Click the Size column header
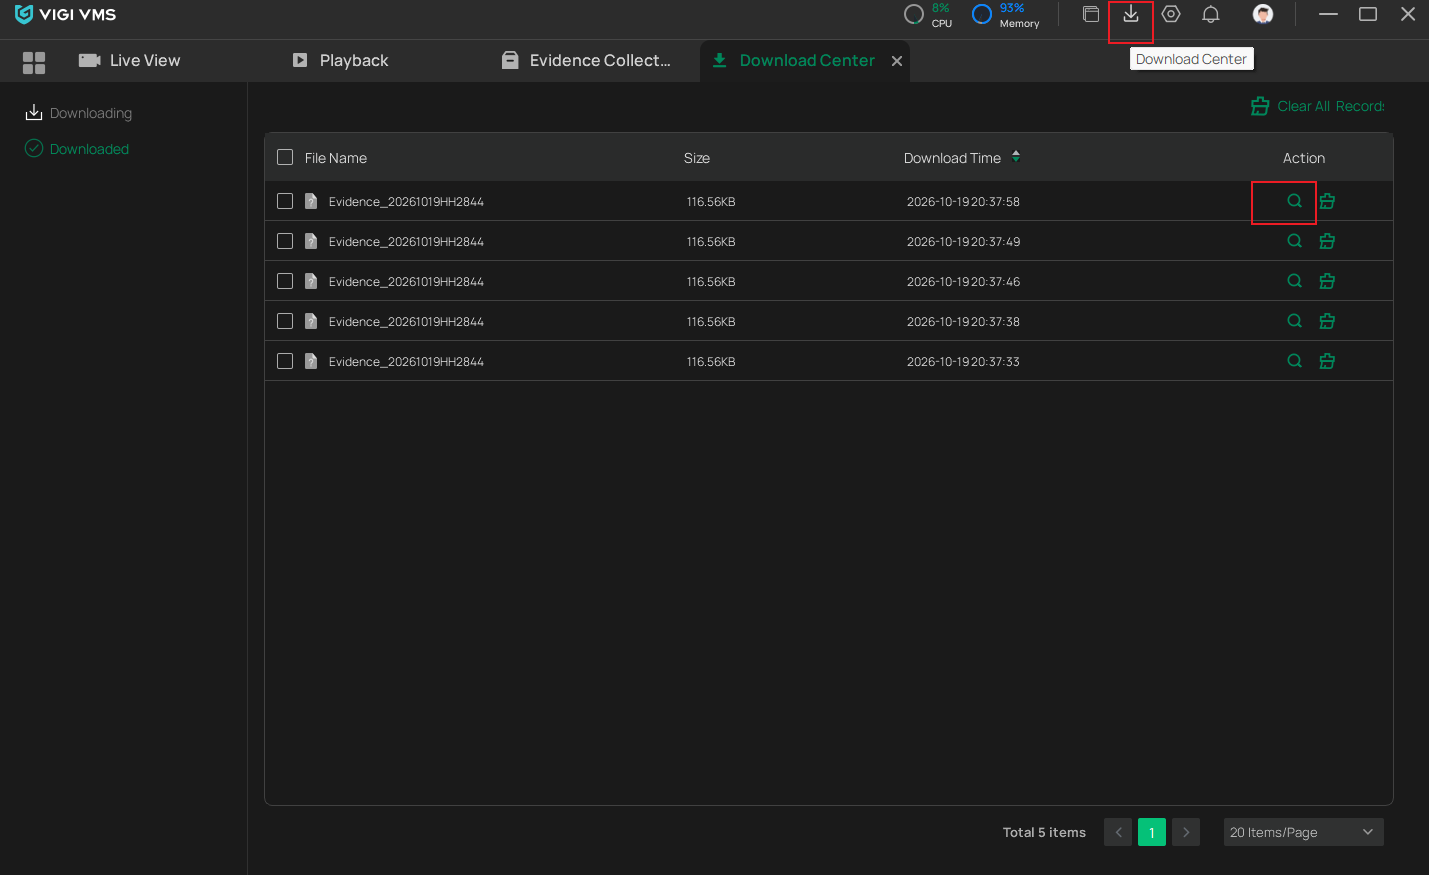Viewport: 1429px width, 875px height. click(697, 158)
